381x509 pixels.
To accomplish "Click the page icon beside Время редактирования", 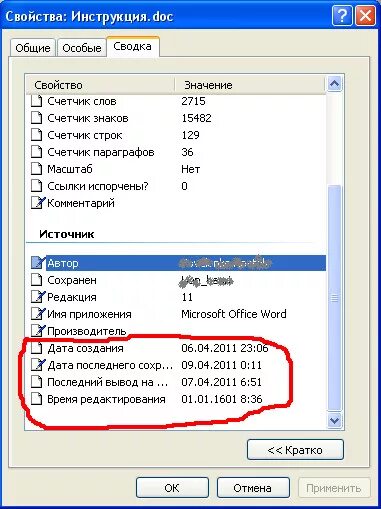I will 37,399.
